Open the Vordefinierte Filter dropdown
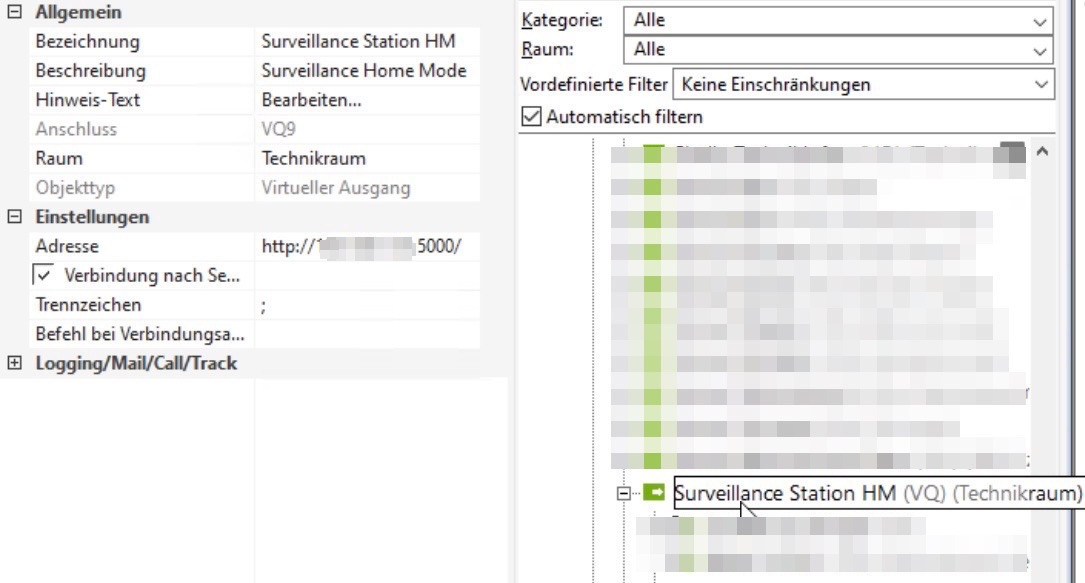This screenshot has width=1085, height=583. coord(864,84)
